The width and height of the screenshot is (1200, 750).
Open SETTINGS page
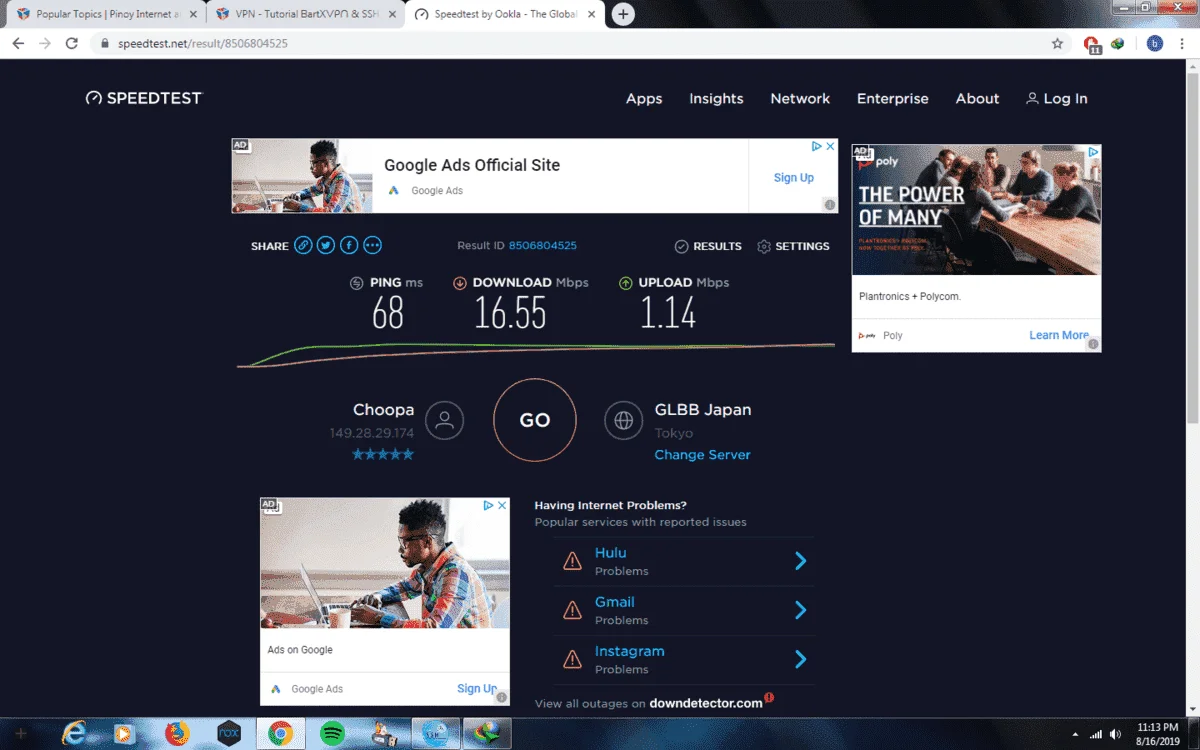point(794,246)
